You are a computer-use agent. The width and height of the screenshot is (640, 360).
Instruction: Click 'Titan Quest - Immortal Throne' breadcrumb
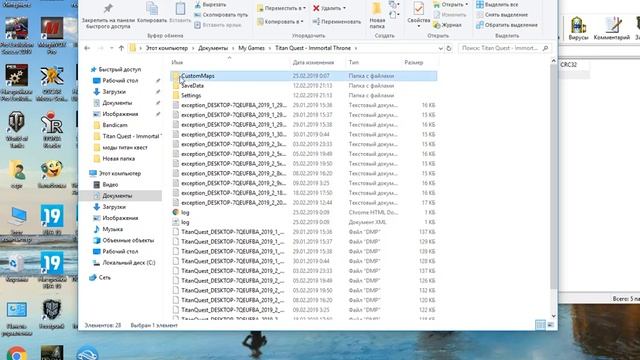coord(313,48)
